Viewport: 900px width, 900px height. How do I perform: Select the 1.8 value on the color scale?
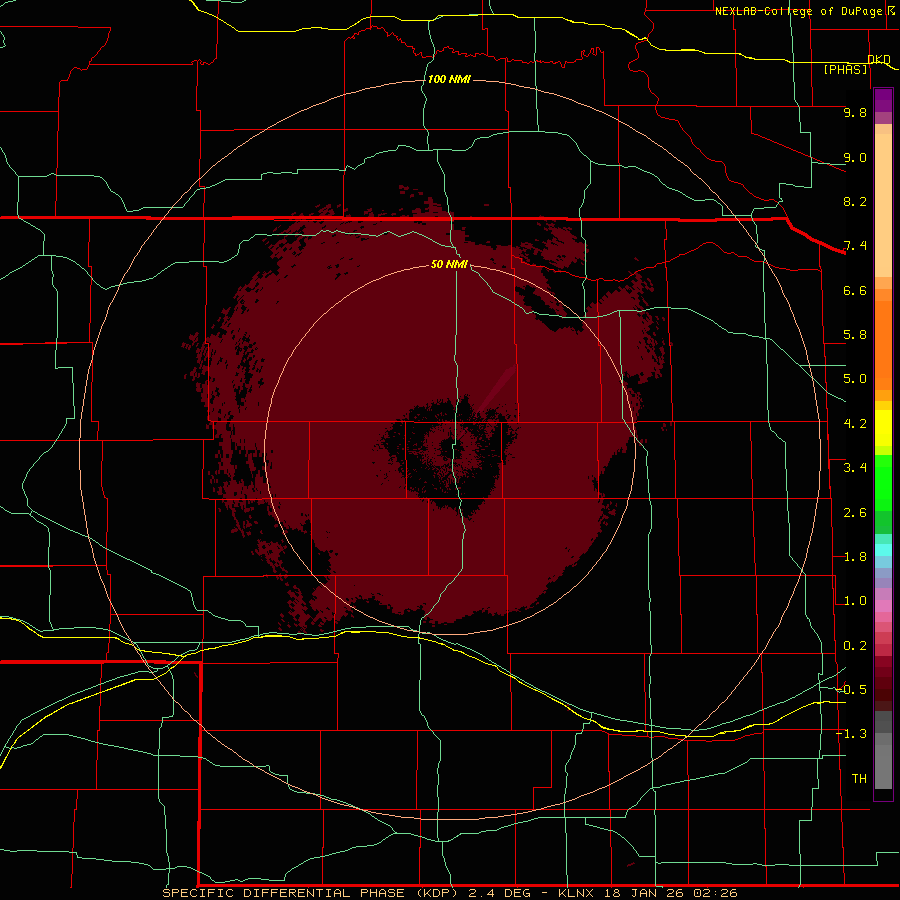[855, 557]
